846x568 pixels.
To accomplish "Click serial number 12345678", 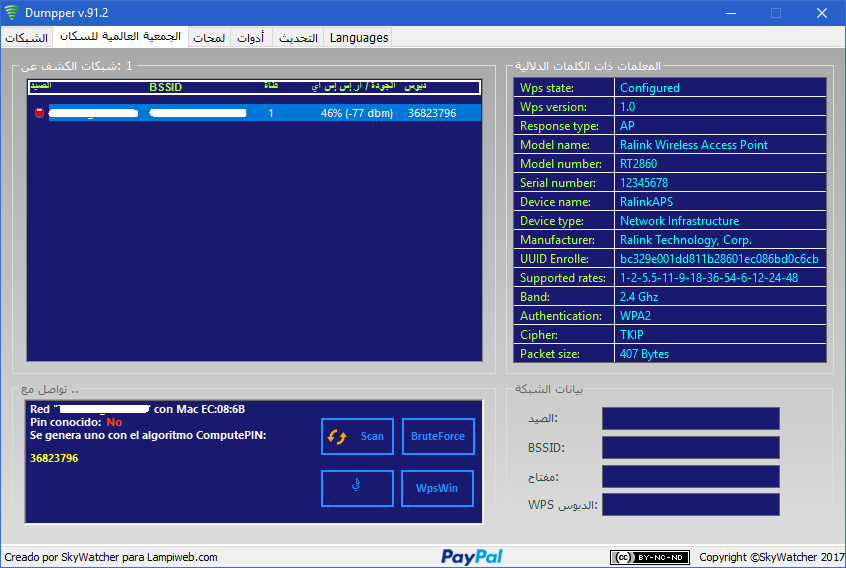I will pyautogui.click(x=644, y=183).
